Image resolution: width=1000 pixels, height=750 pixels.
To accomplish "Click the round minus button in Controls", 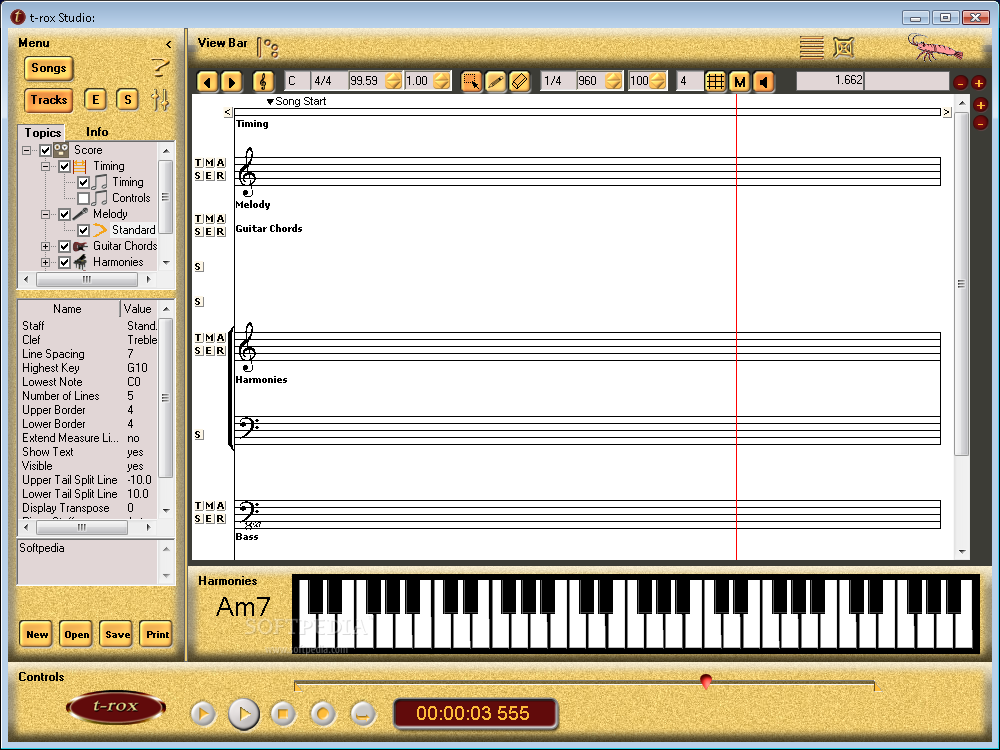I will tap(362, 714).
